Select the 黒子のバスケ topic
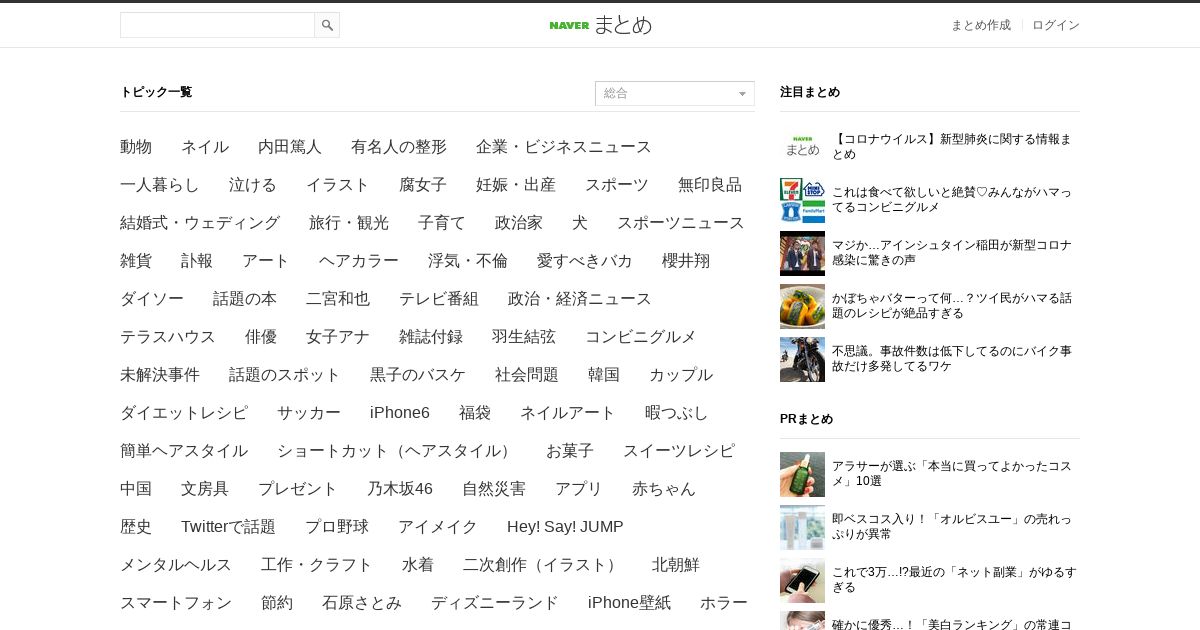 coord(418,375)
